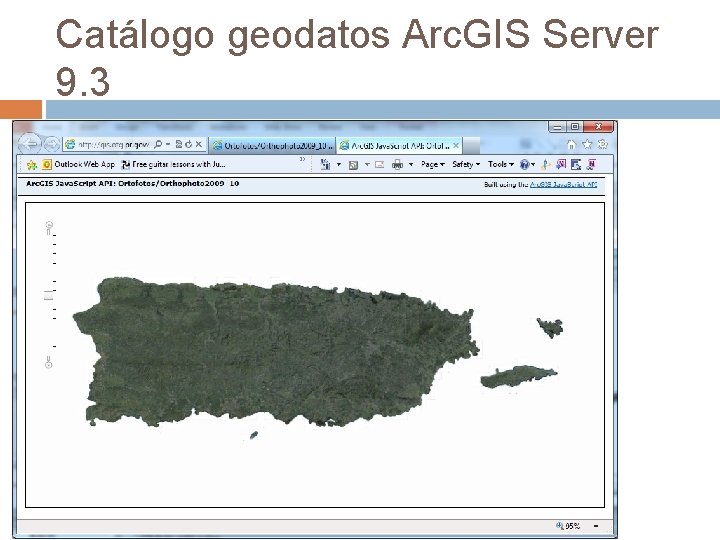
Task: Click the add to favorites bar star
Action: point(31,164)
